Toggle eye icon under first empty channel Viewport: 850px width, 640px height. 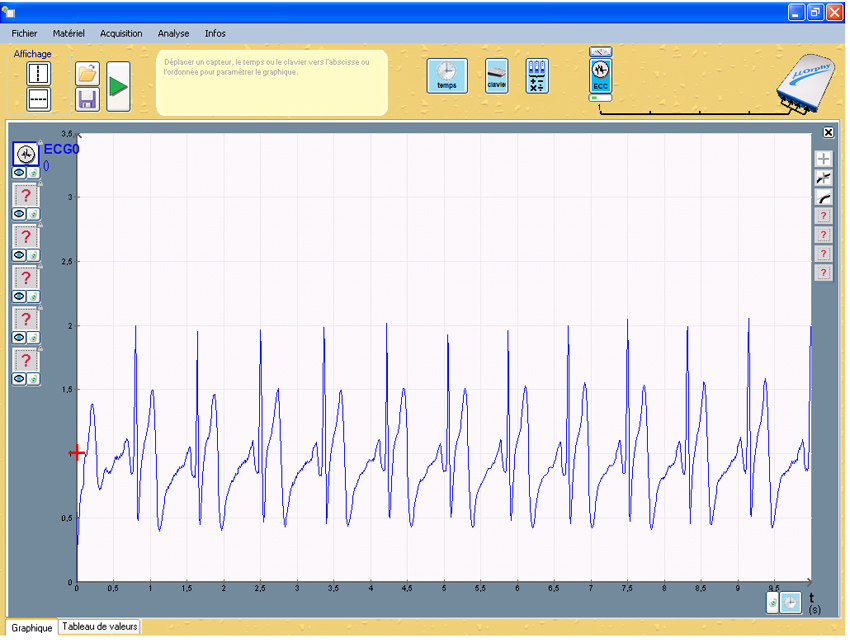pyautogui.click(x=19, y=214)
